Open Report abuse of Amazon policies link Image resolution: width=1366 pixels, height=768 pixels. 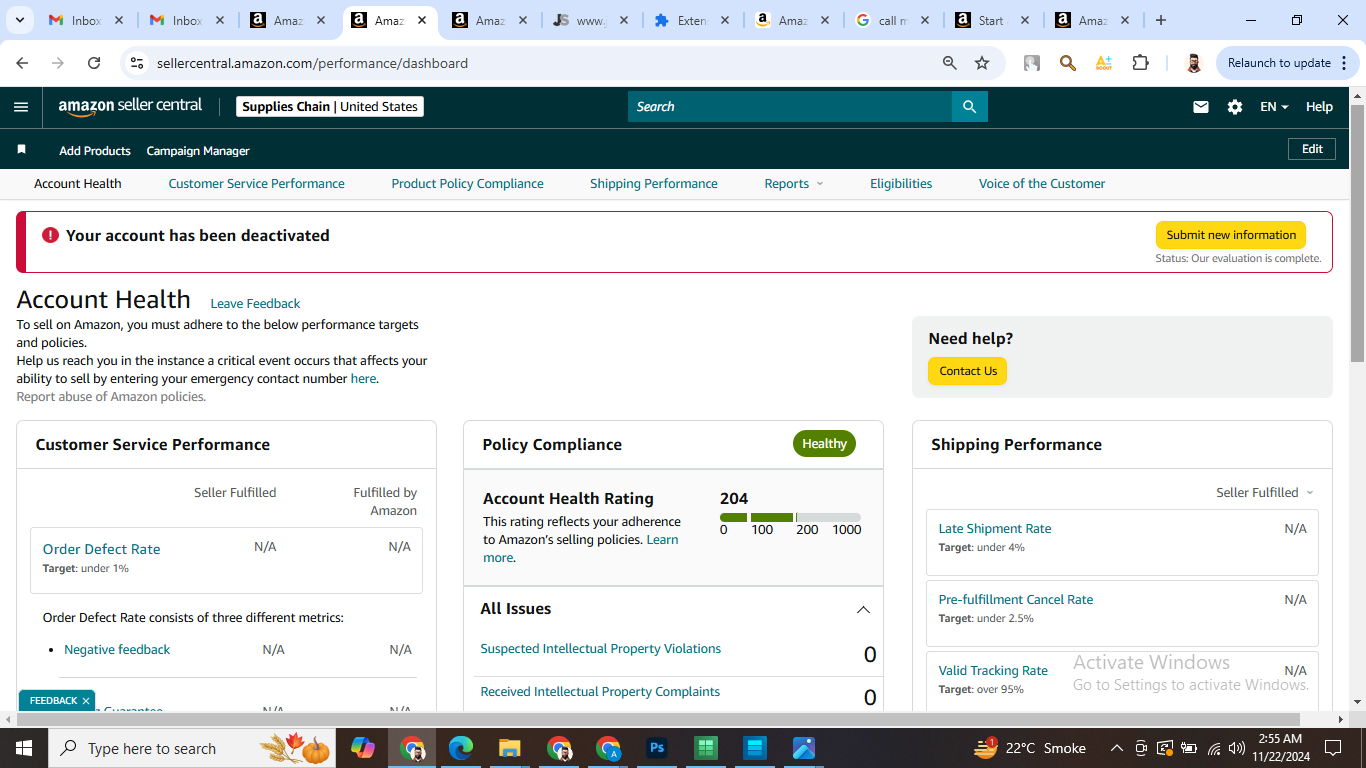(111, 397)
